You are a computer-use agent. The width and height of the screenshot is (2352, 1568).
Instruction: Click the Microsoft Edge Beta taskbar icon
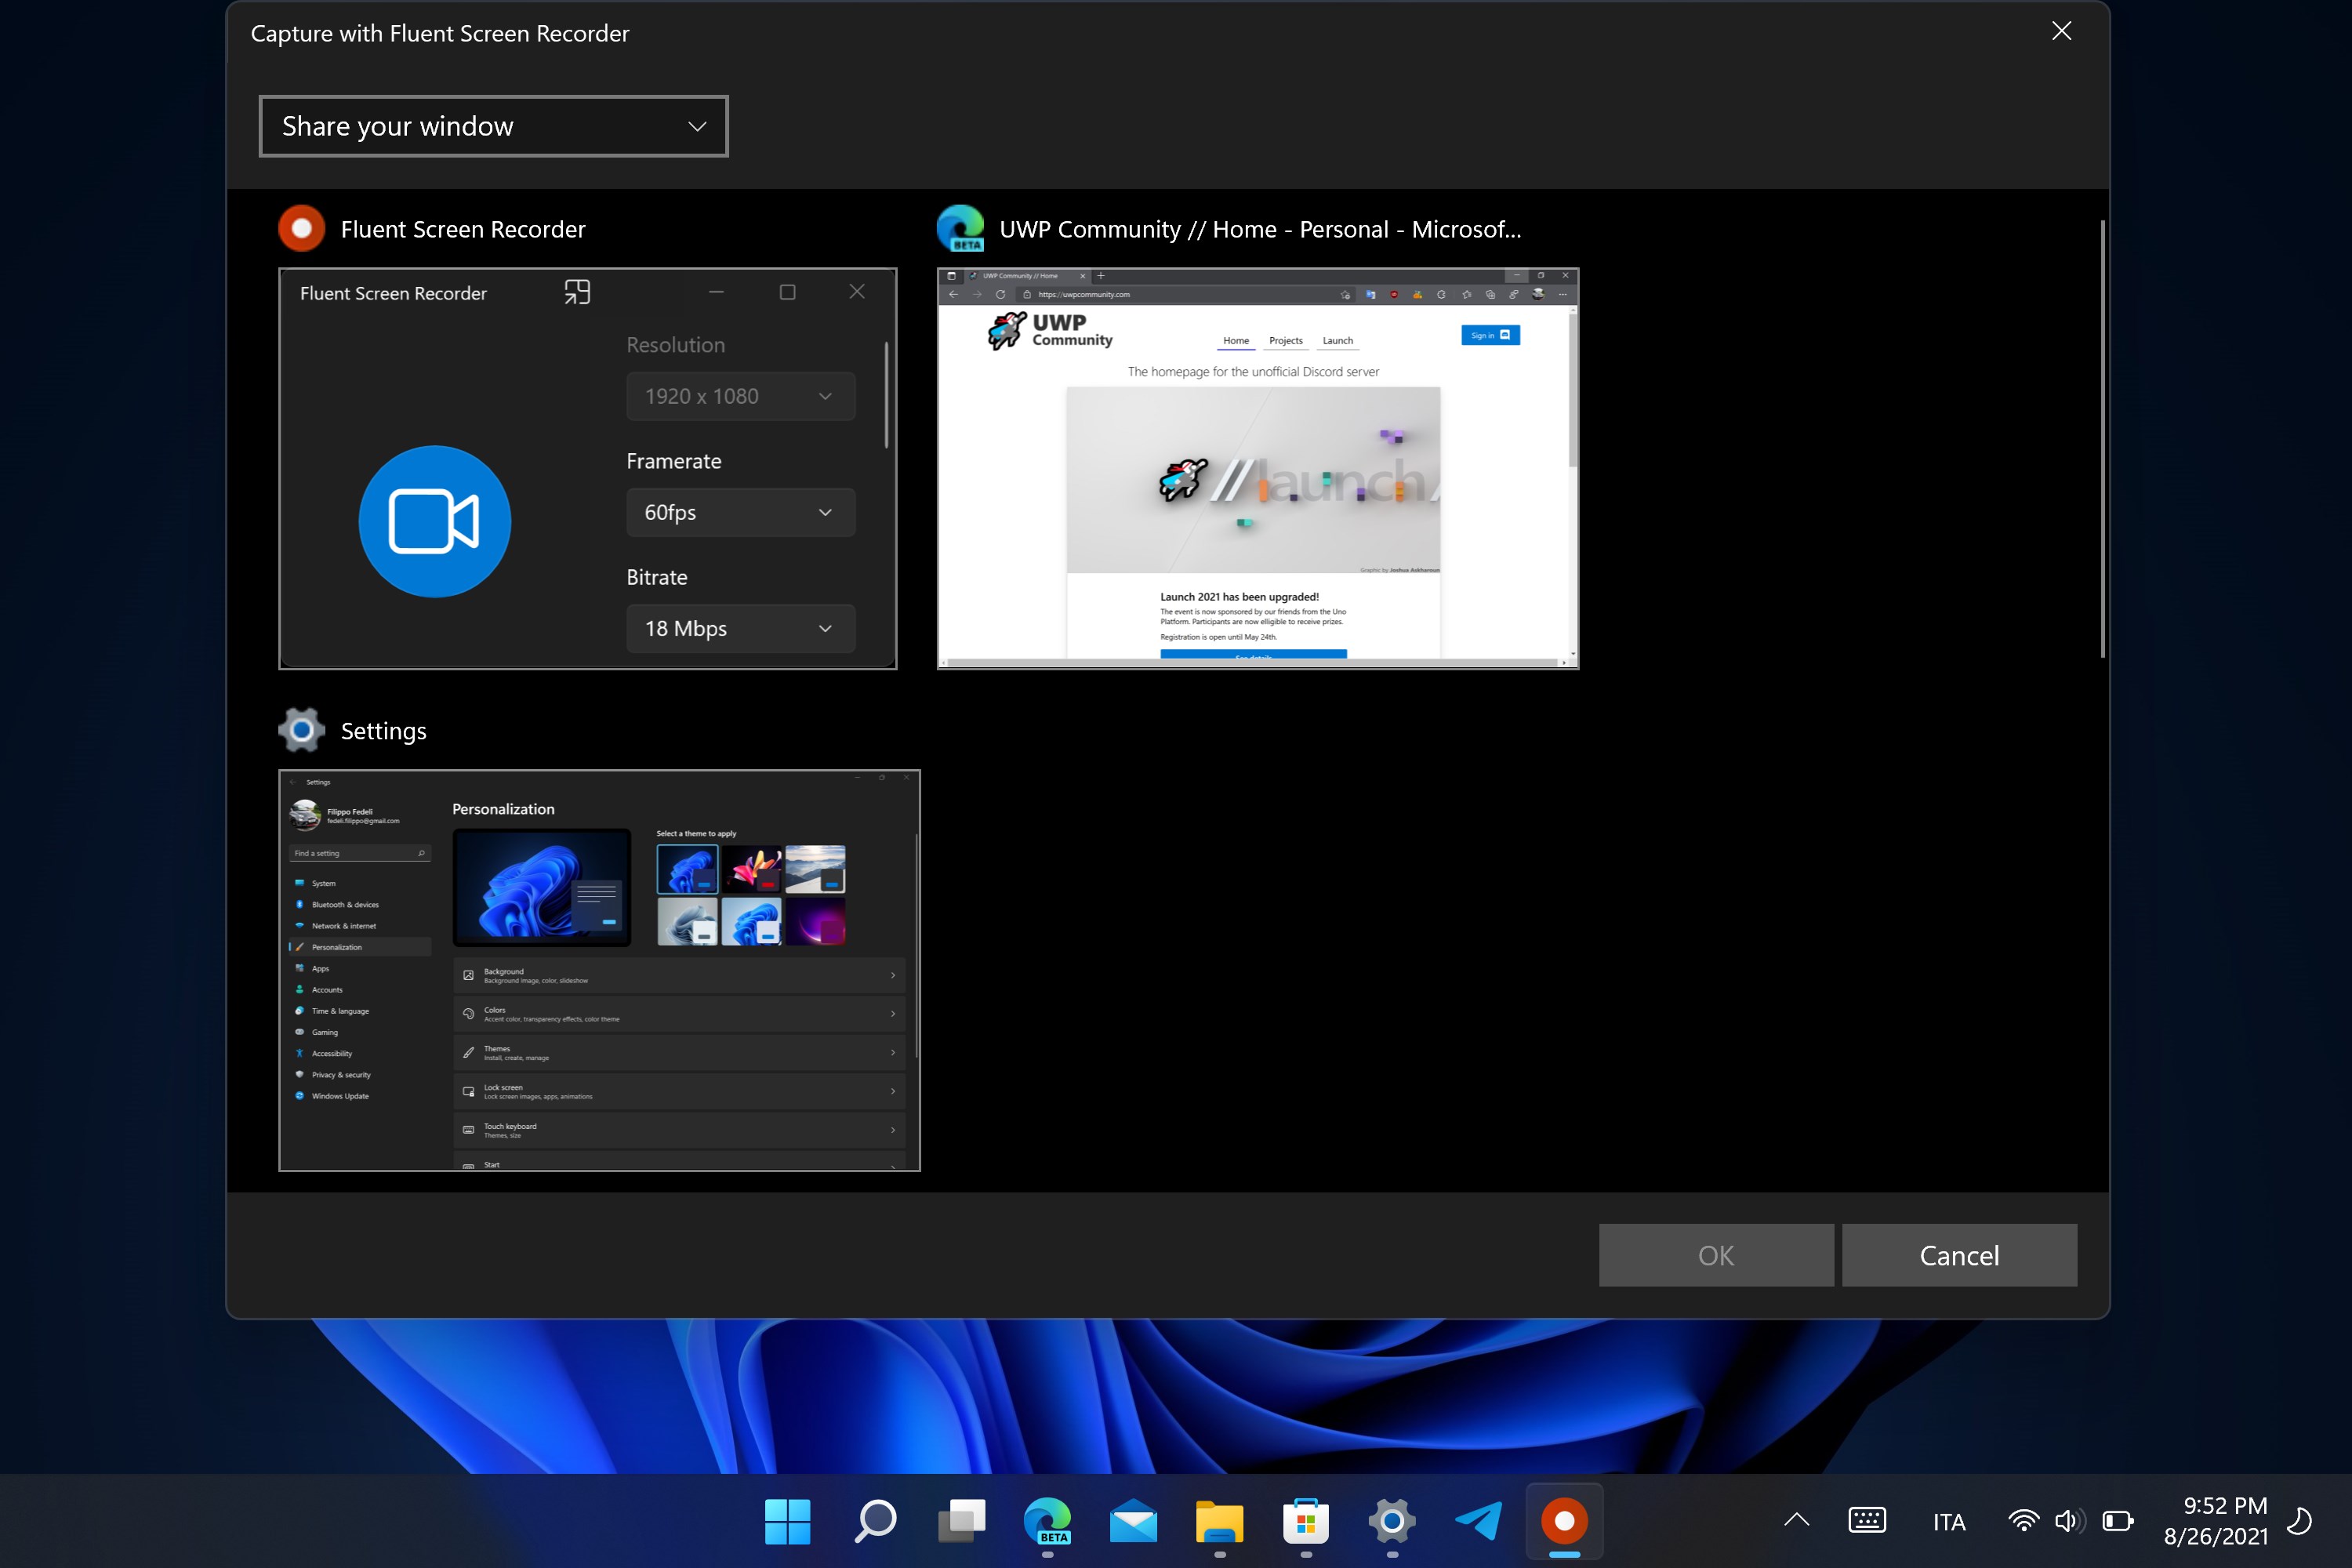[1050, 1521]
